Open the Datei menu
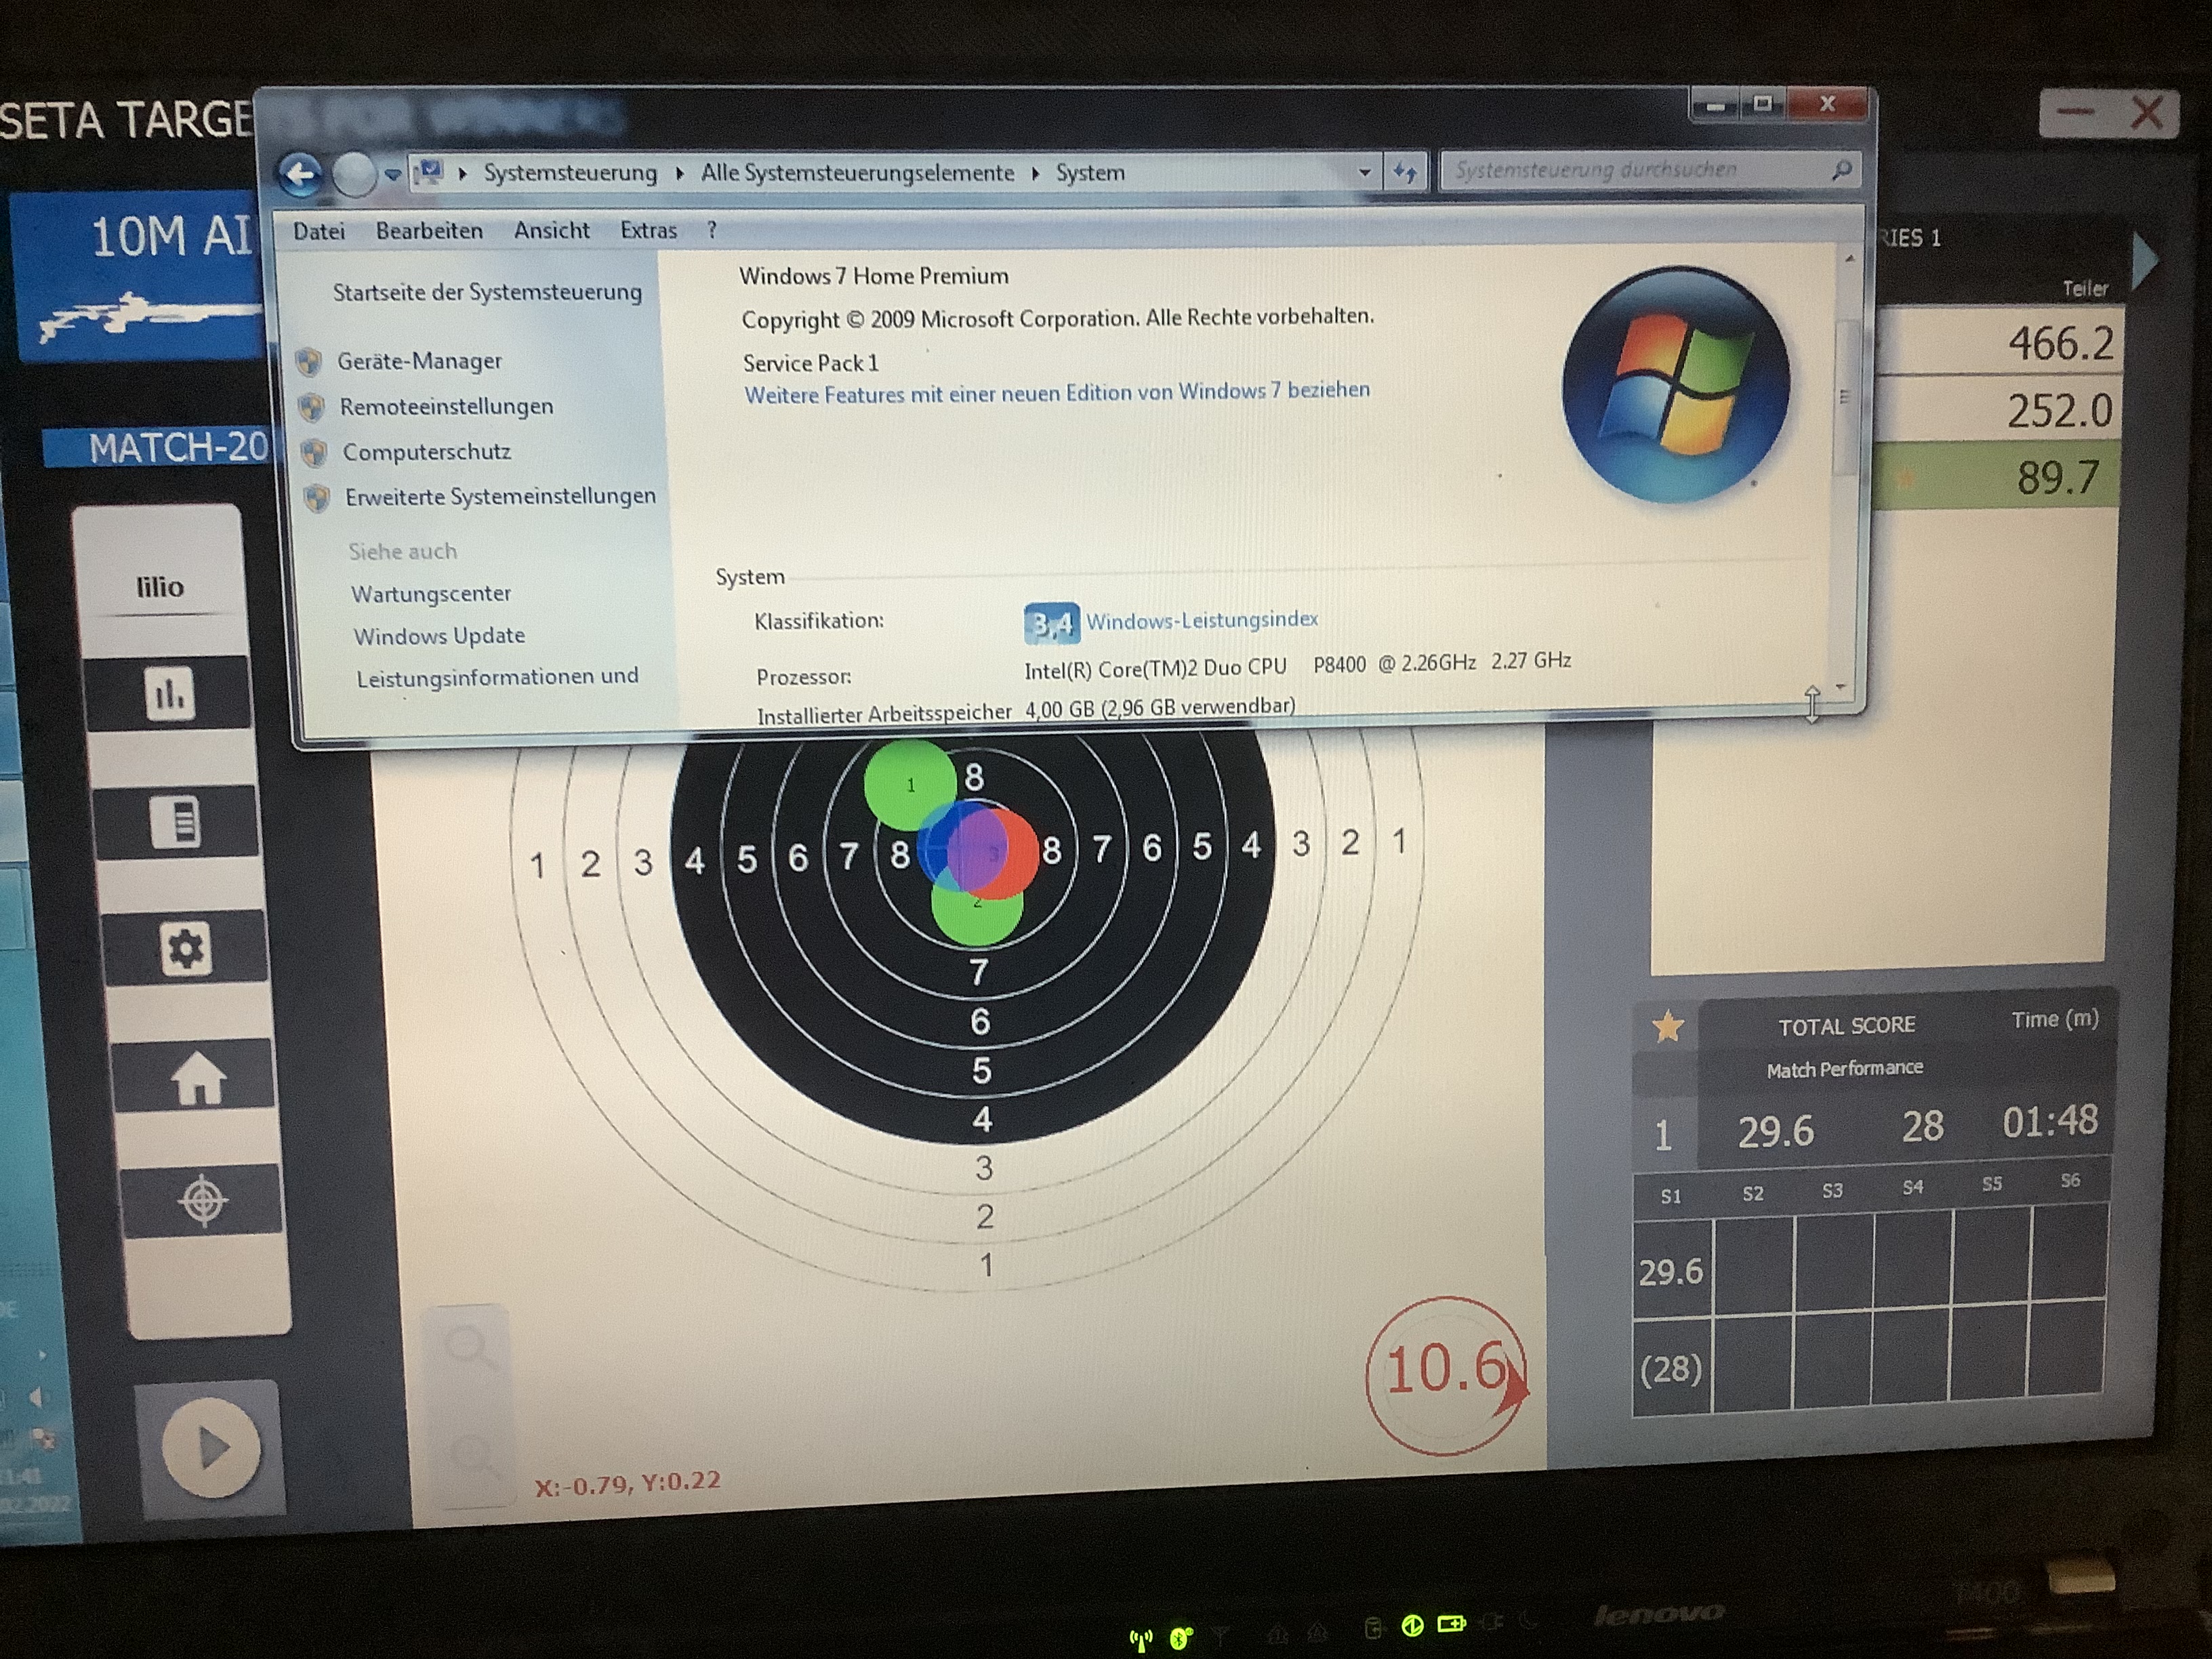The image size is (2212, 1659). (x=318, y=231)
